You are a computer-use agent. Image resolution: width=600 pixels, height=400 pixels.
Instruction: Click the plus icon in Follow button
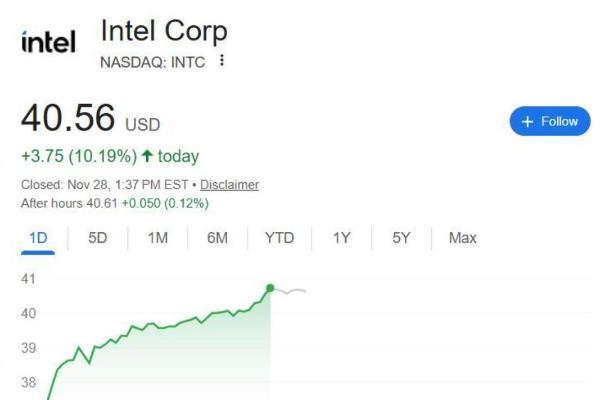tap(527, 121)
